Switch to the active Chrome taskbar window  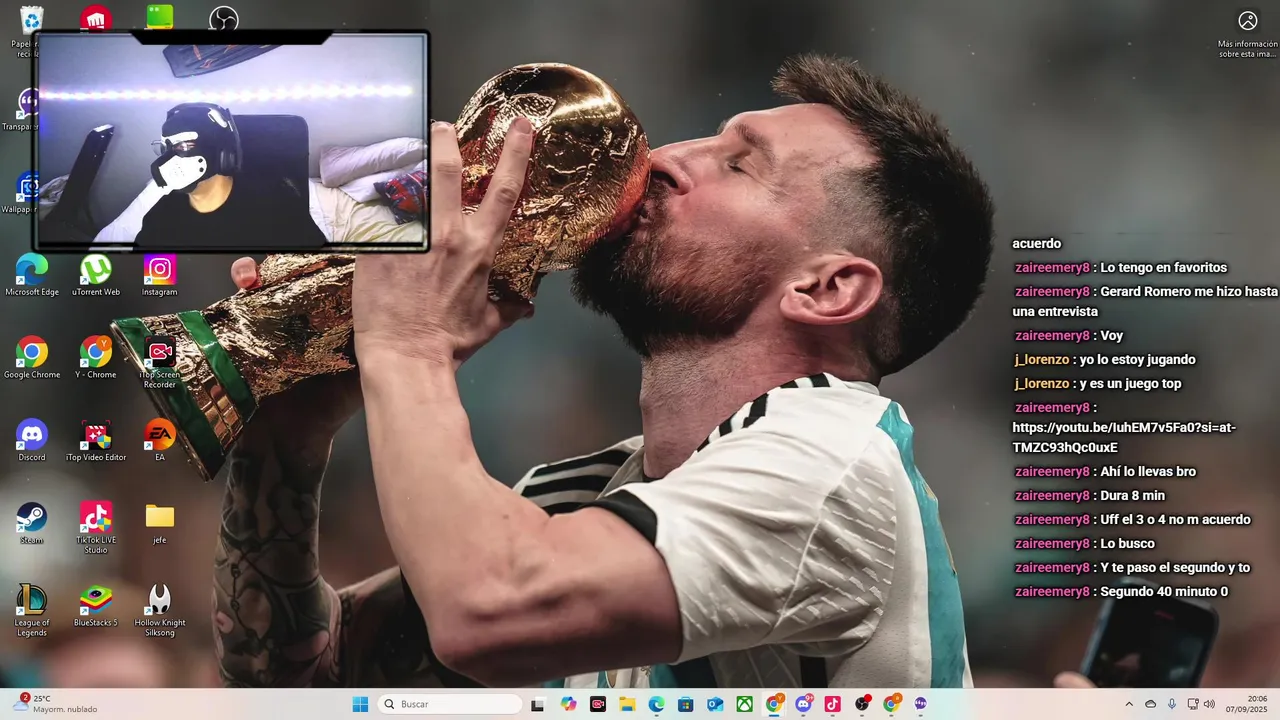coord(774,704)
